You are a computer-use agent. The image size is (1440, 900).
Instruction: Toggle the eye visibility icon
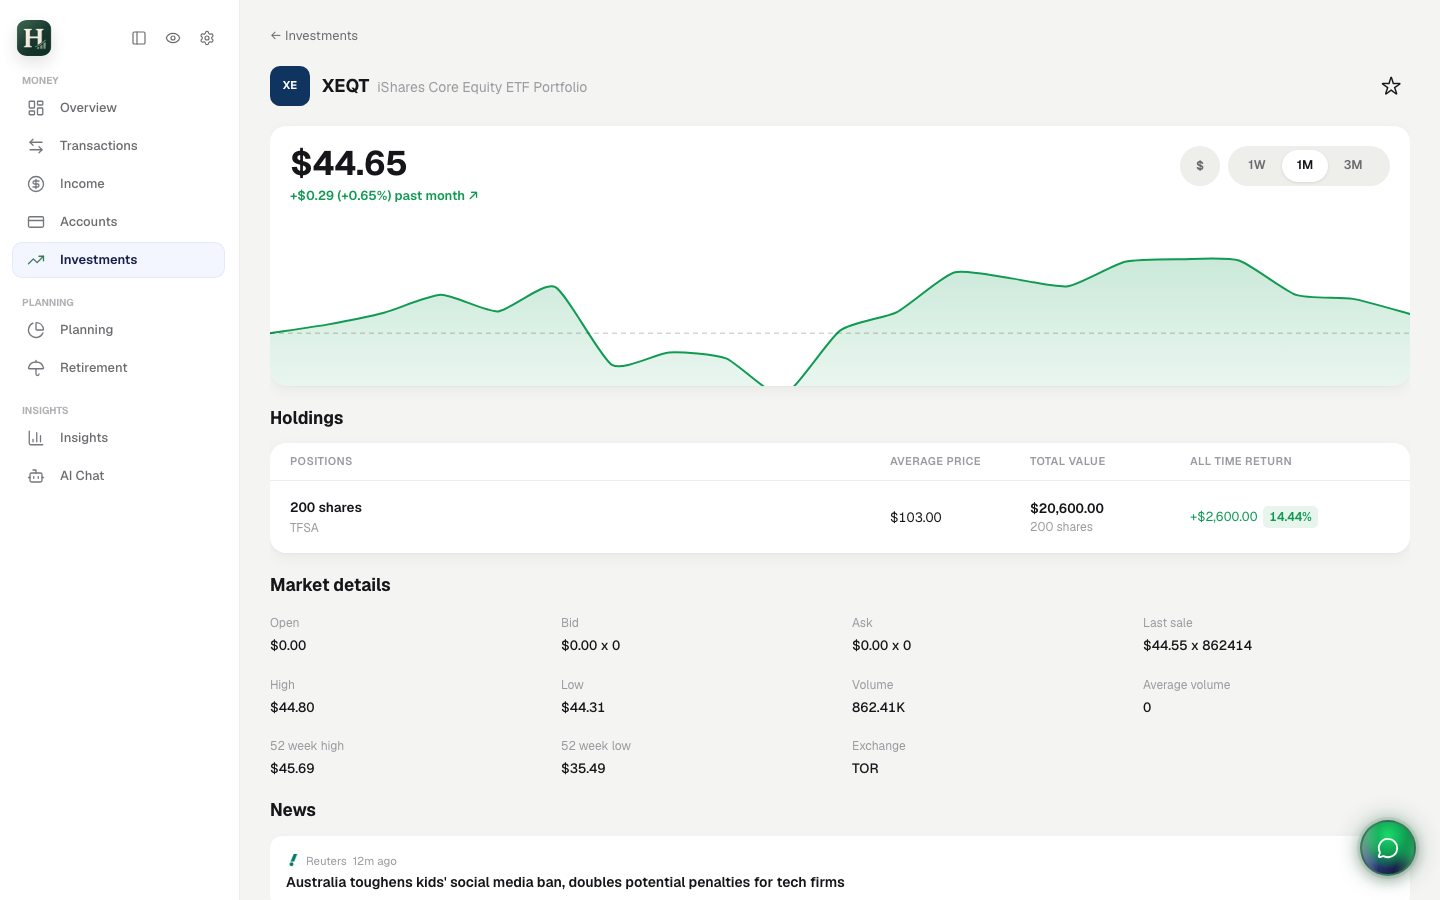point(173,38)
